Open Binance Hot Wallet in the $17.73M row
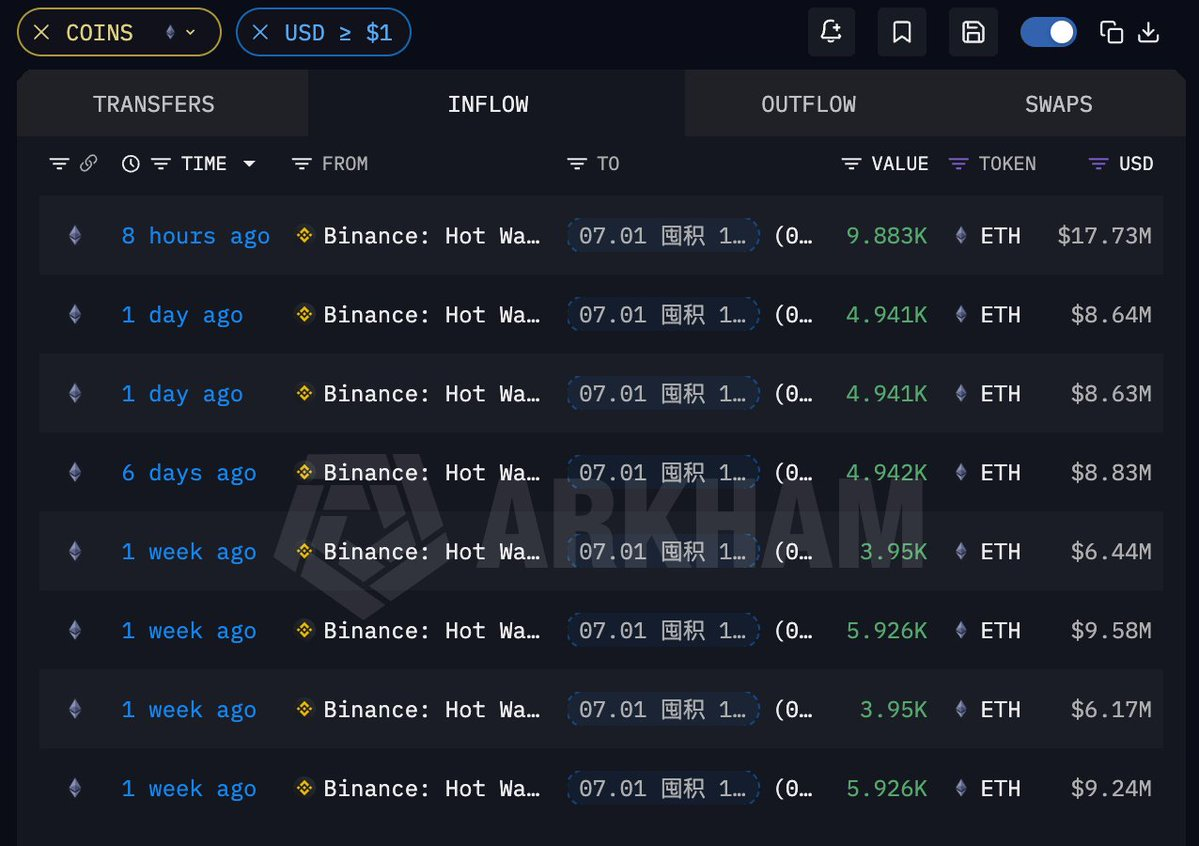The image size is (1199, 846). 431,236
